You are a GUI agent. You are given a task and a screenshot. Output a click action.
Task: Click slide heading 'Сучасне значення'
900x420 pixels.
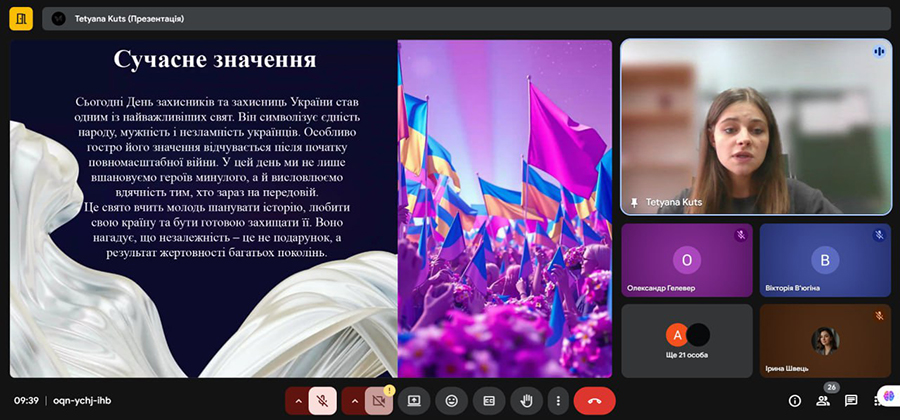pyautogui.click(x=215, y=59)
